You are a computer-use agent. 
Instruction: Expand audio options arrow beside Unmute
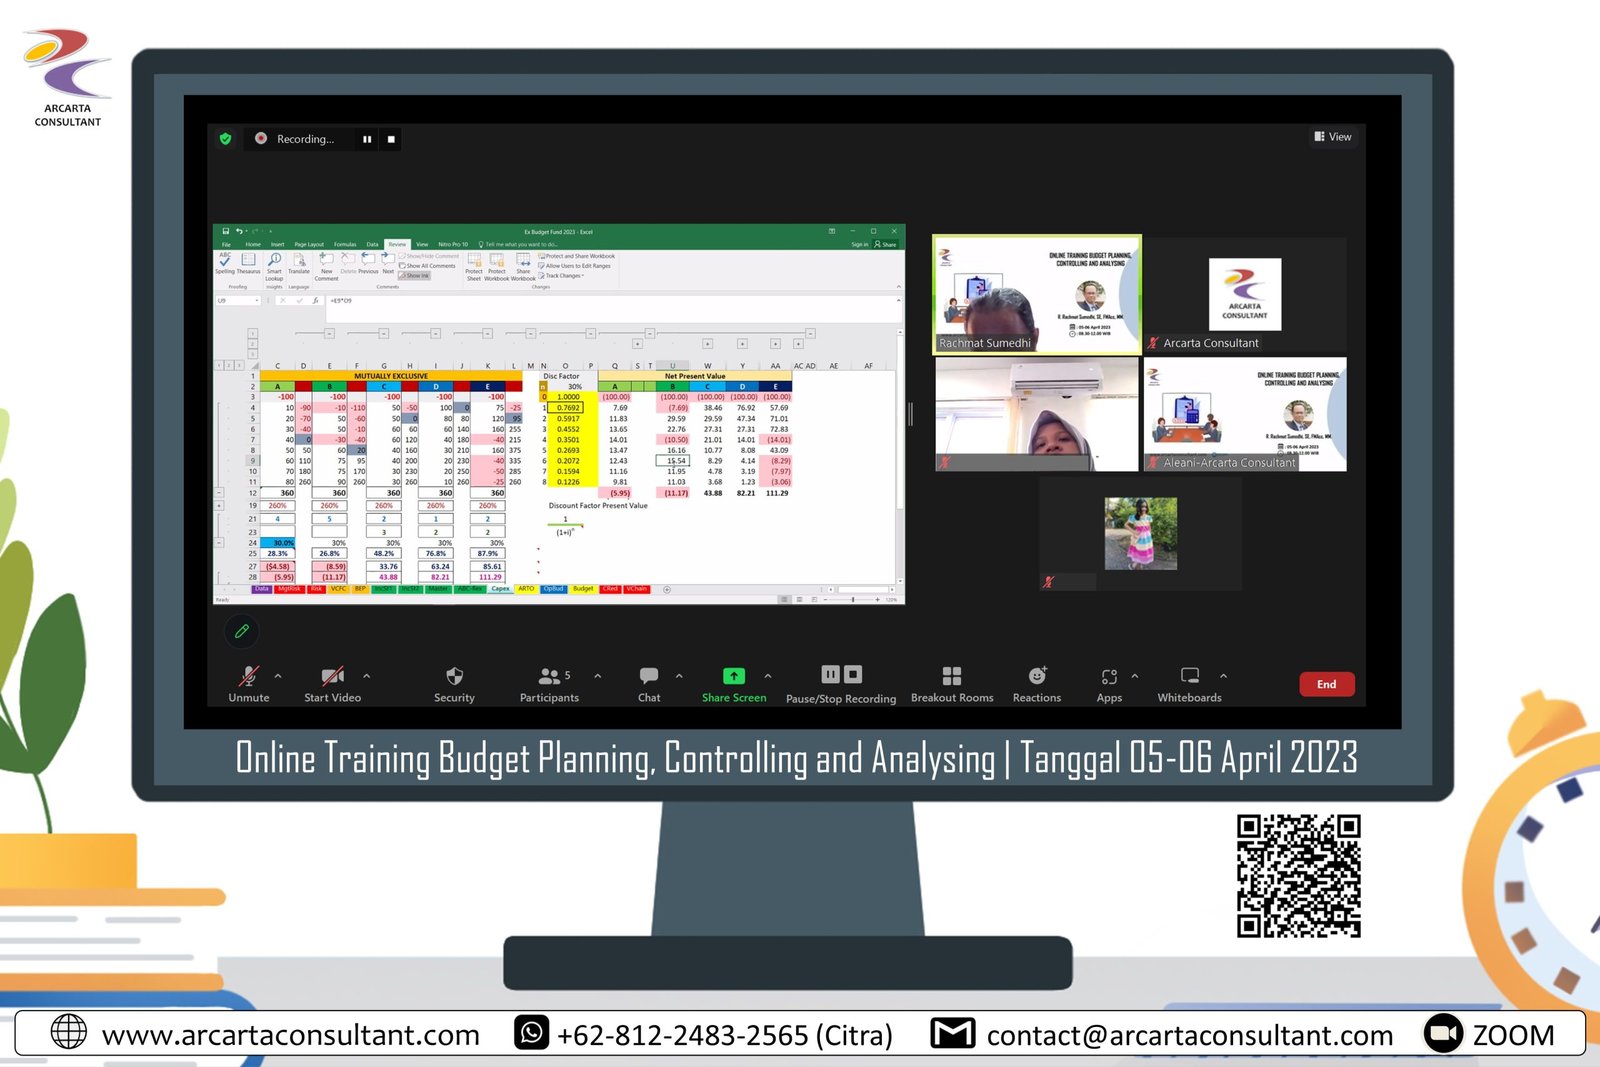coord(278,676)
